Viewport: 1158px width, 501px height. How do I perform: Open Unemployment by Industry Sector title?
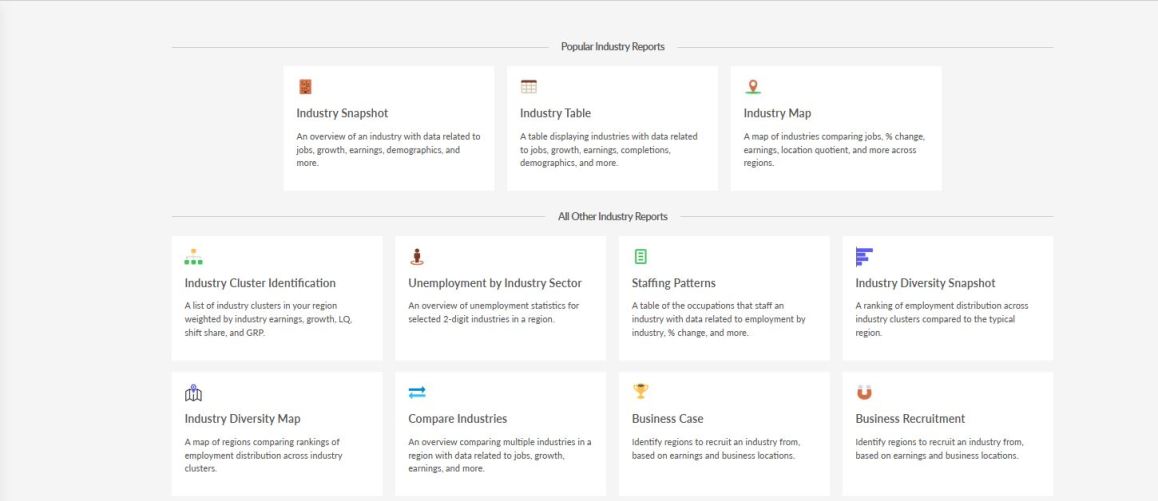click(x=495, y=283)
